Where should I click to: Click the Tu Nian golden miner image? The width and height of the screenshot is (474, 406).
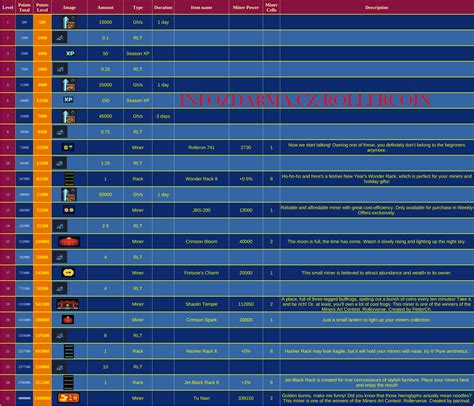(x=68, y=398)
